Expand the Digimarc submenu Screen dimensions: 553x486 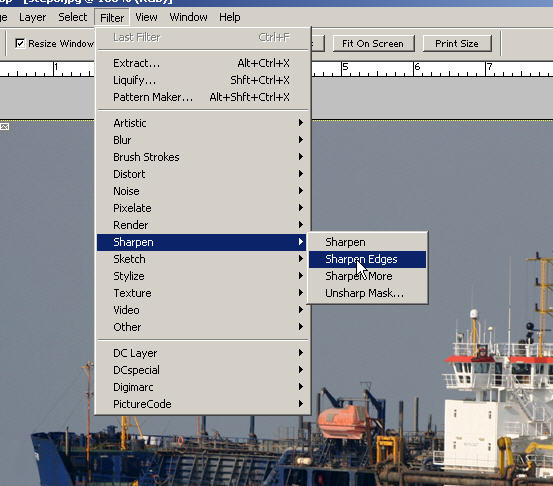click(x=201, y=387)
